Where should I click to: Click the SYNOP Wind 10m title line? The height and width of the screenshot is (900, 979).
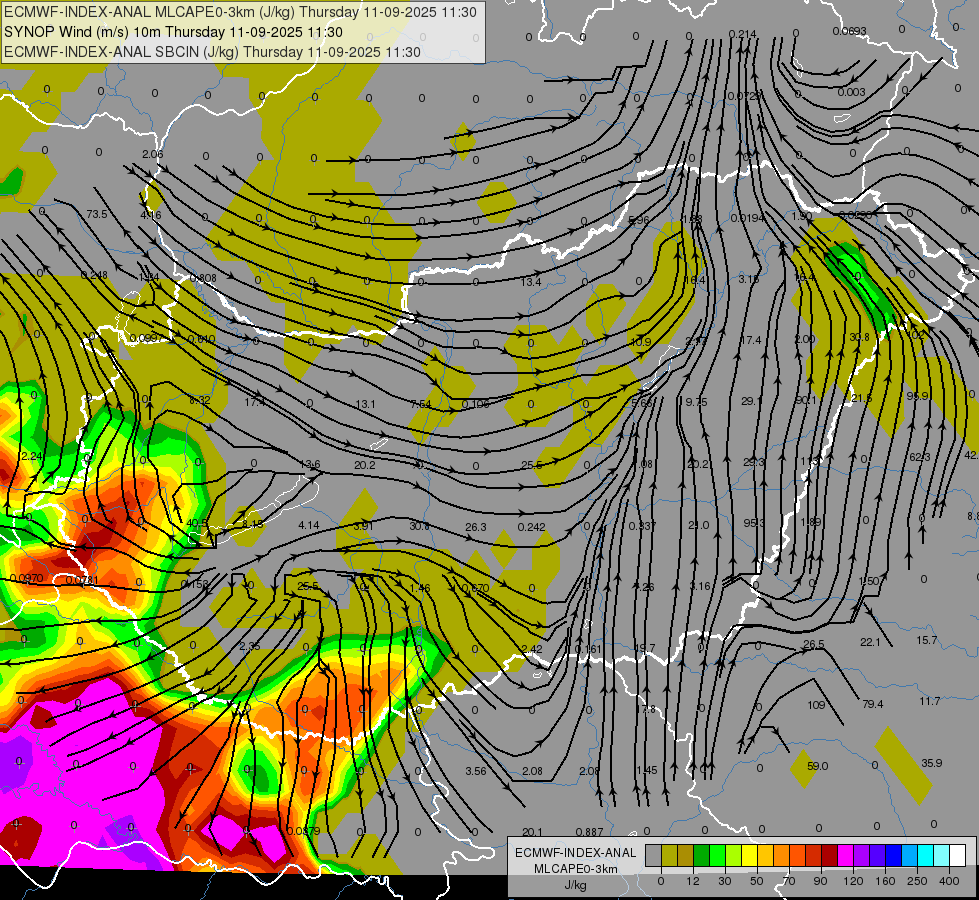[x=173, y=32]
